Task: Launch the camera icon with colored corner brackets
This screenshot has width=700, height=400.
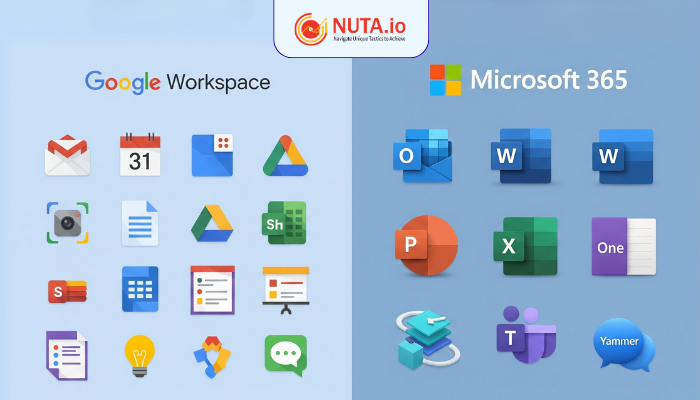Action: click(x=67, y=222)
